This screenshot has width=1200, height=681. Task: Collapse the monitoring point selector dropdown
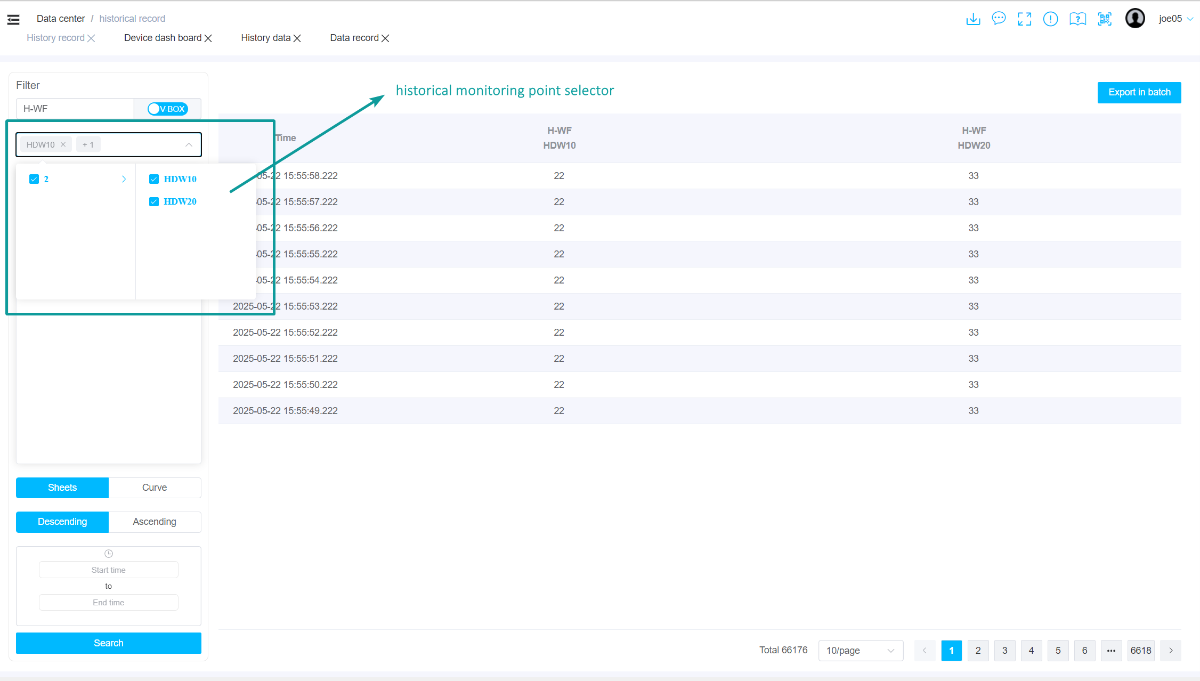point(189,145)
